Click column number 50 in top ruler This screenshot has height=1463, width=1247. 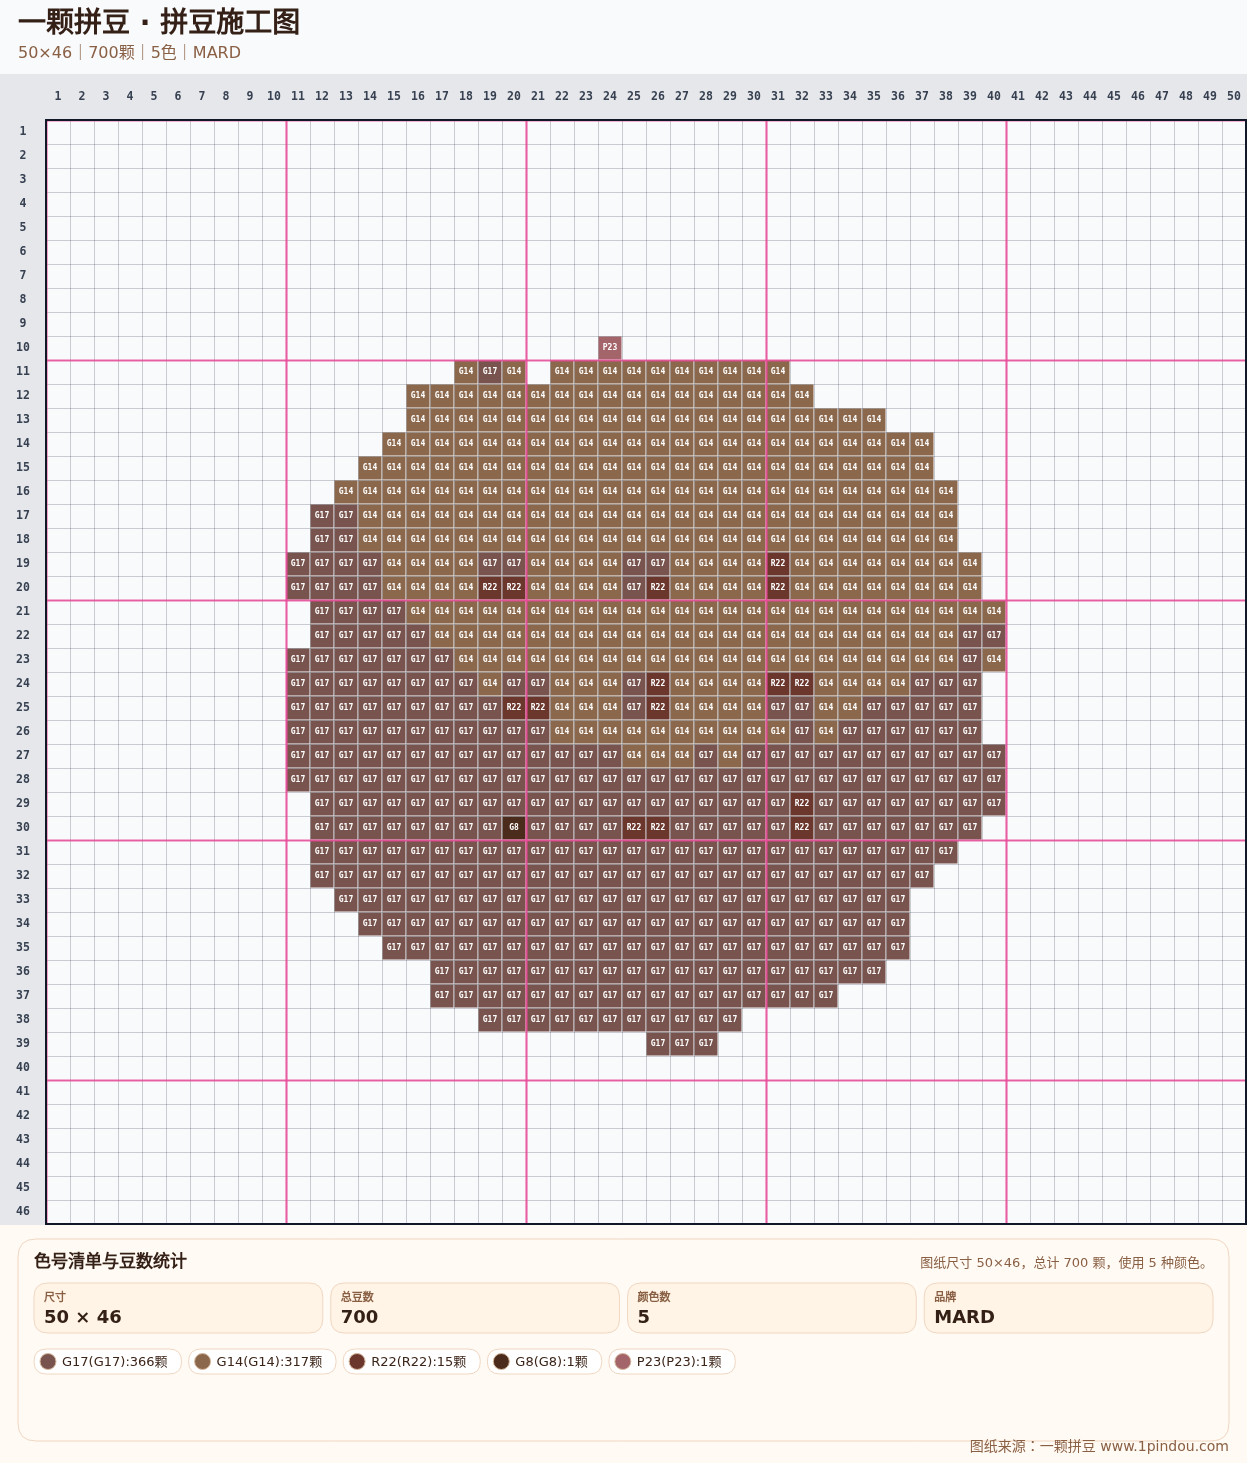[1234, 96]
